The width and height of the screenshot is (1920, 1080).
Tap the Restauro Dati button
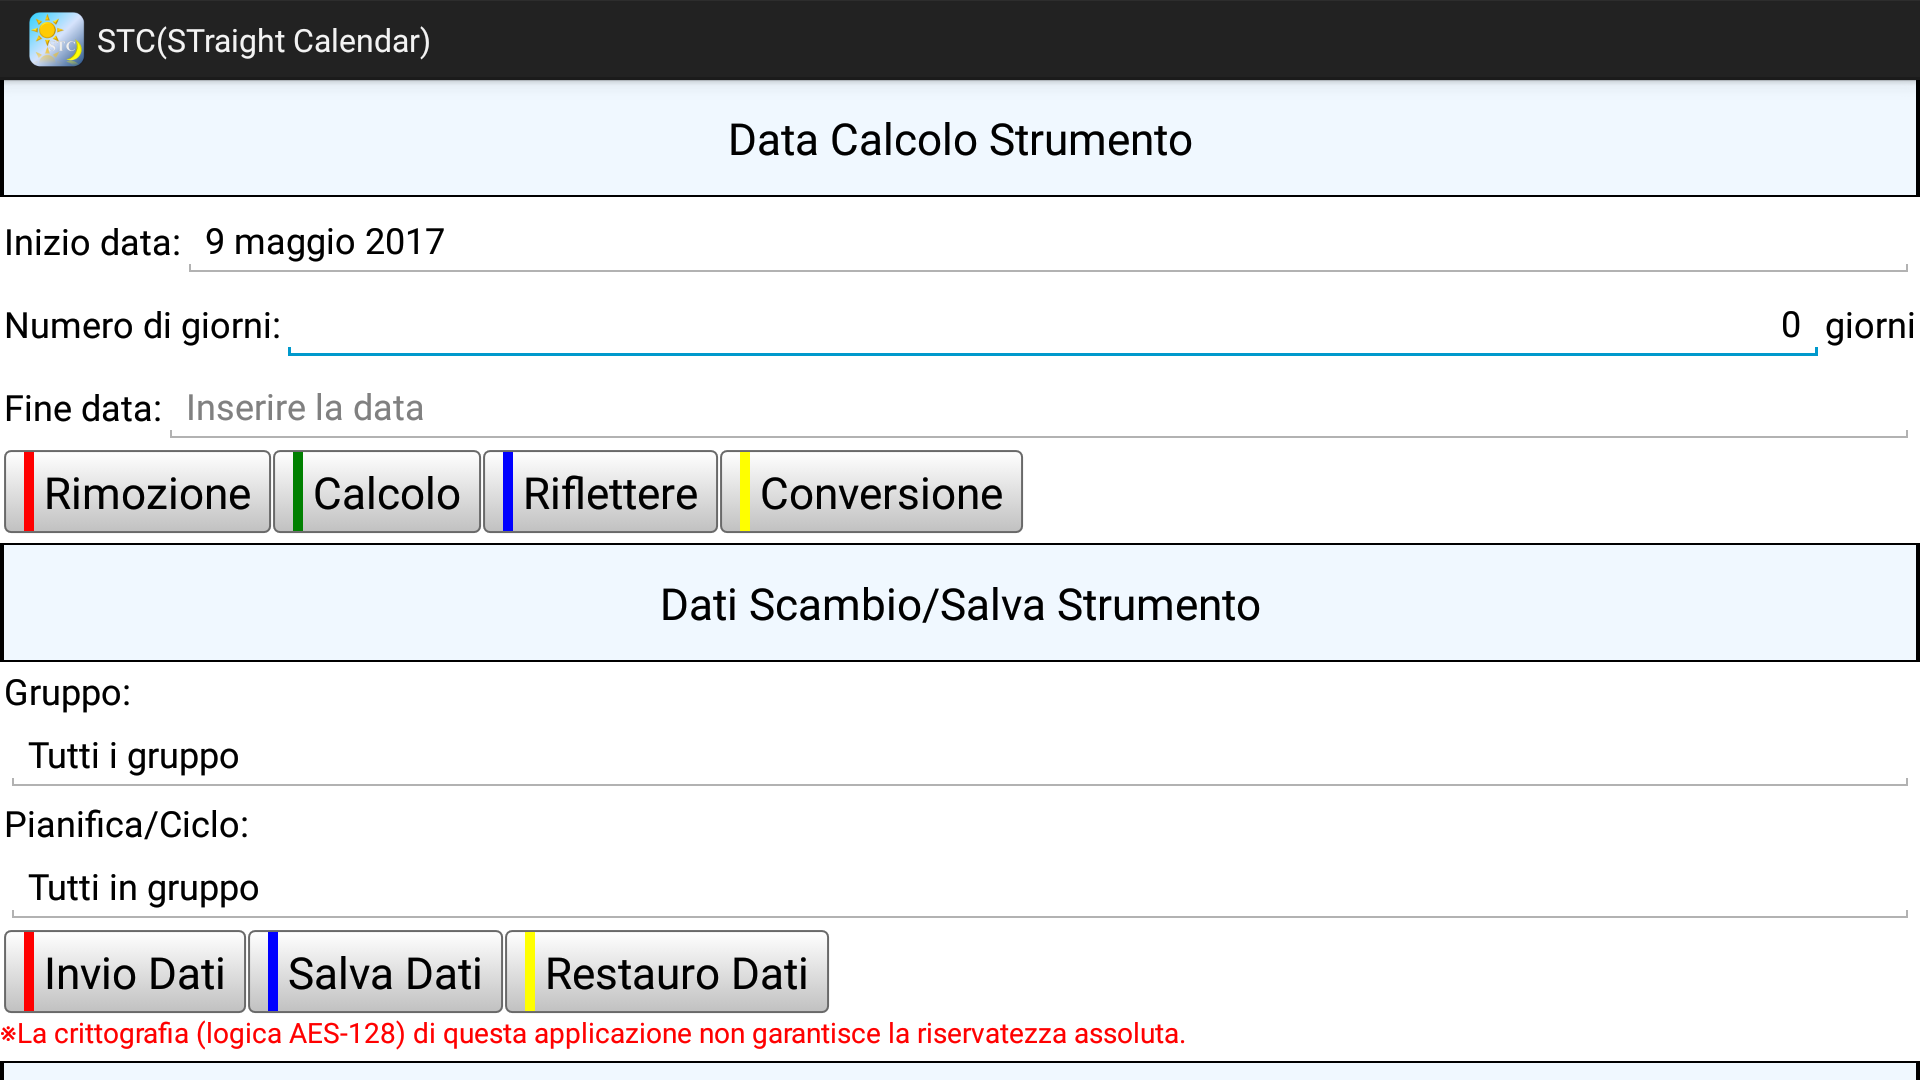click(668, 973)
